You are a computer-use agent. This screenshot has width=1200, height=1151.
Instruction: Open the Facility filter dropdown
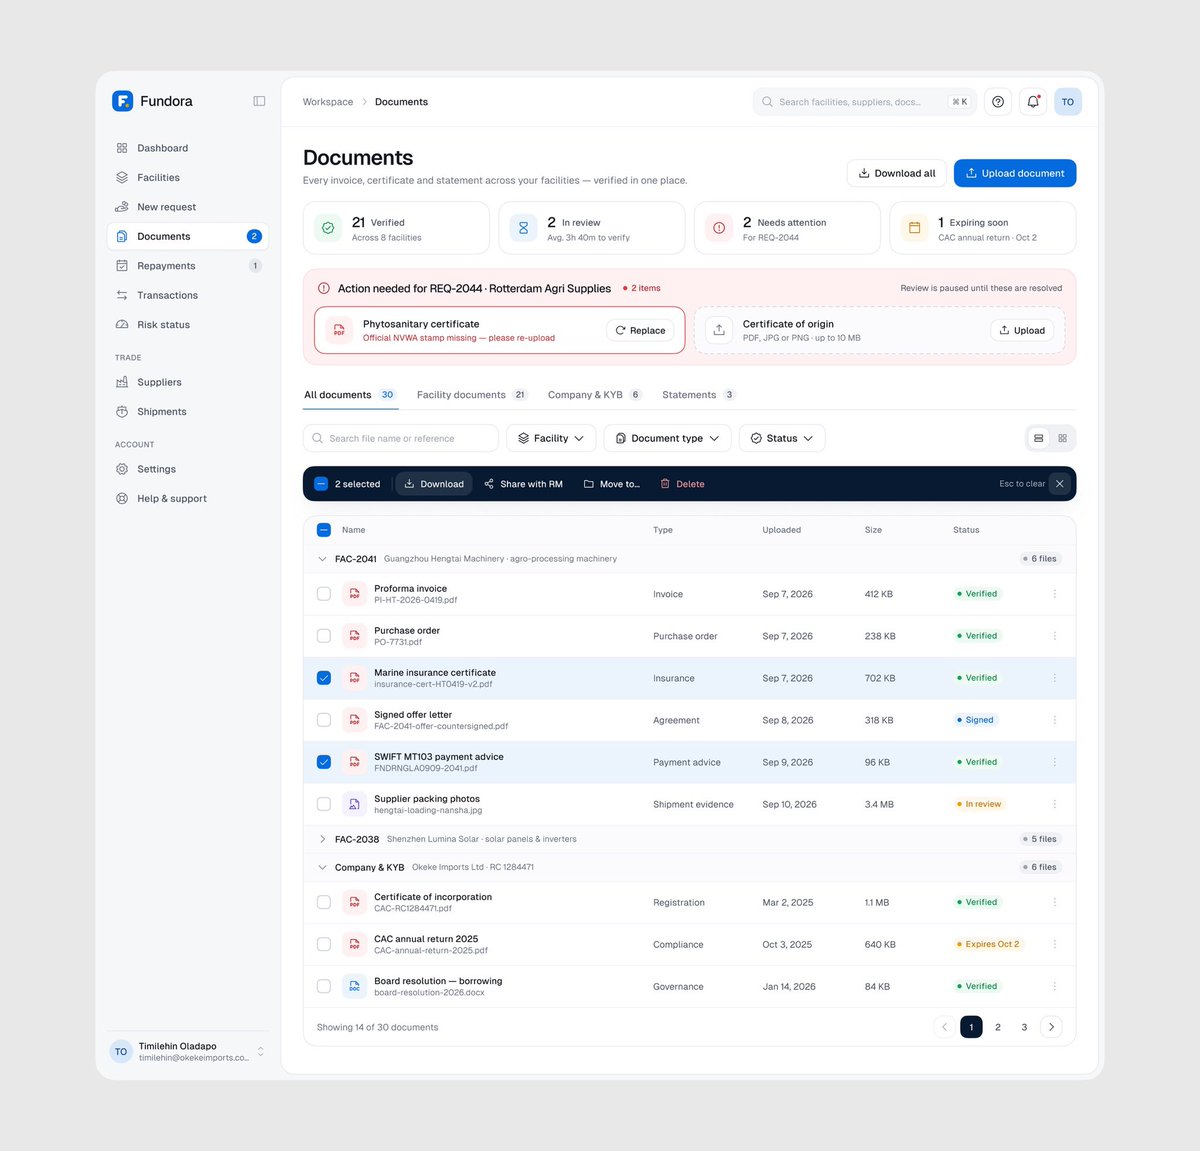coord(551,438)
